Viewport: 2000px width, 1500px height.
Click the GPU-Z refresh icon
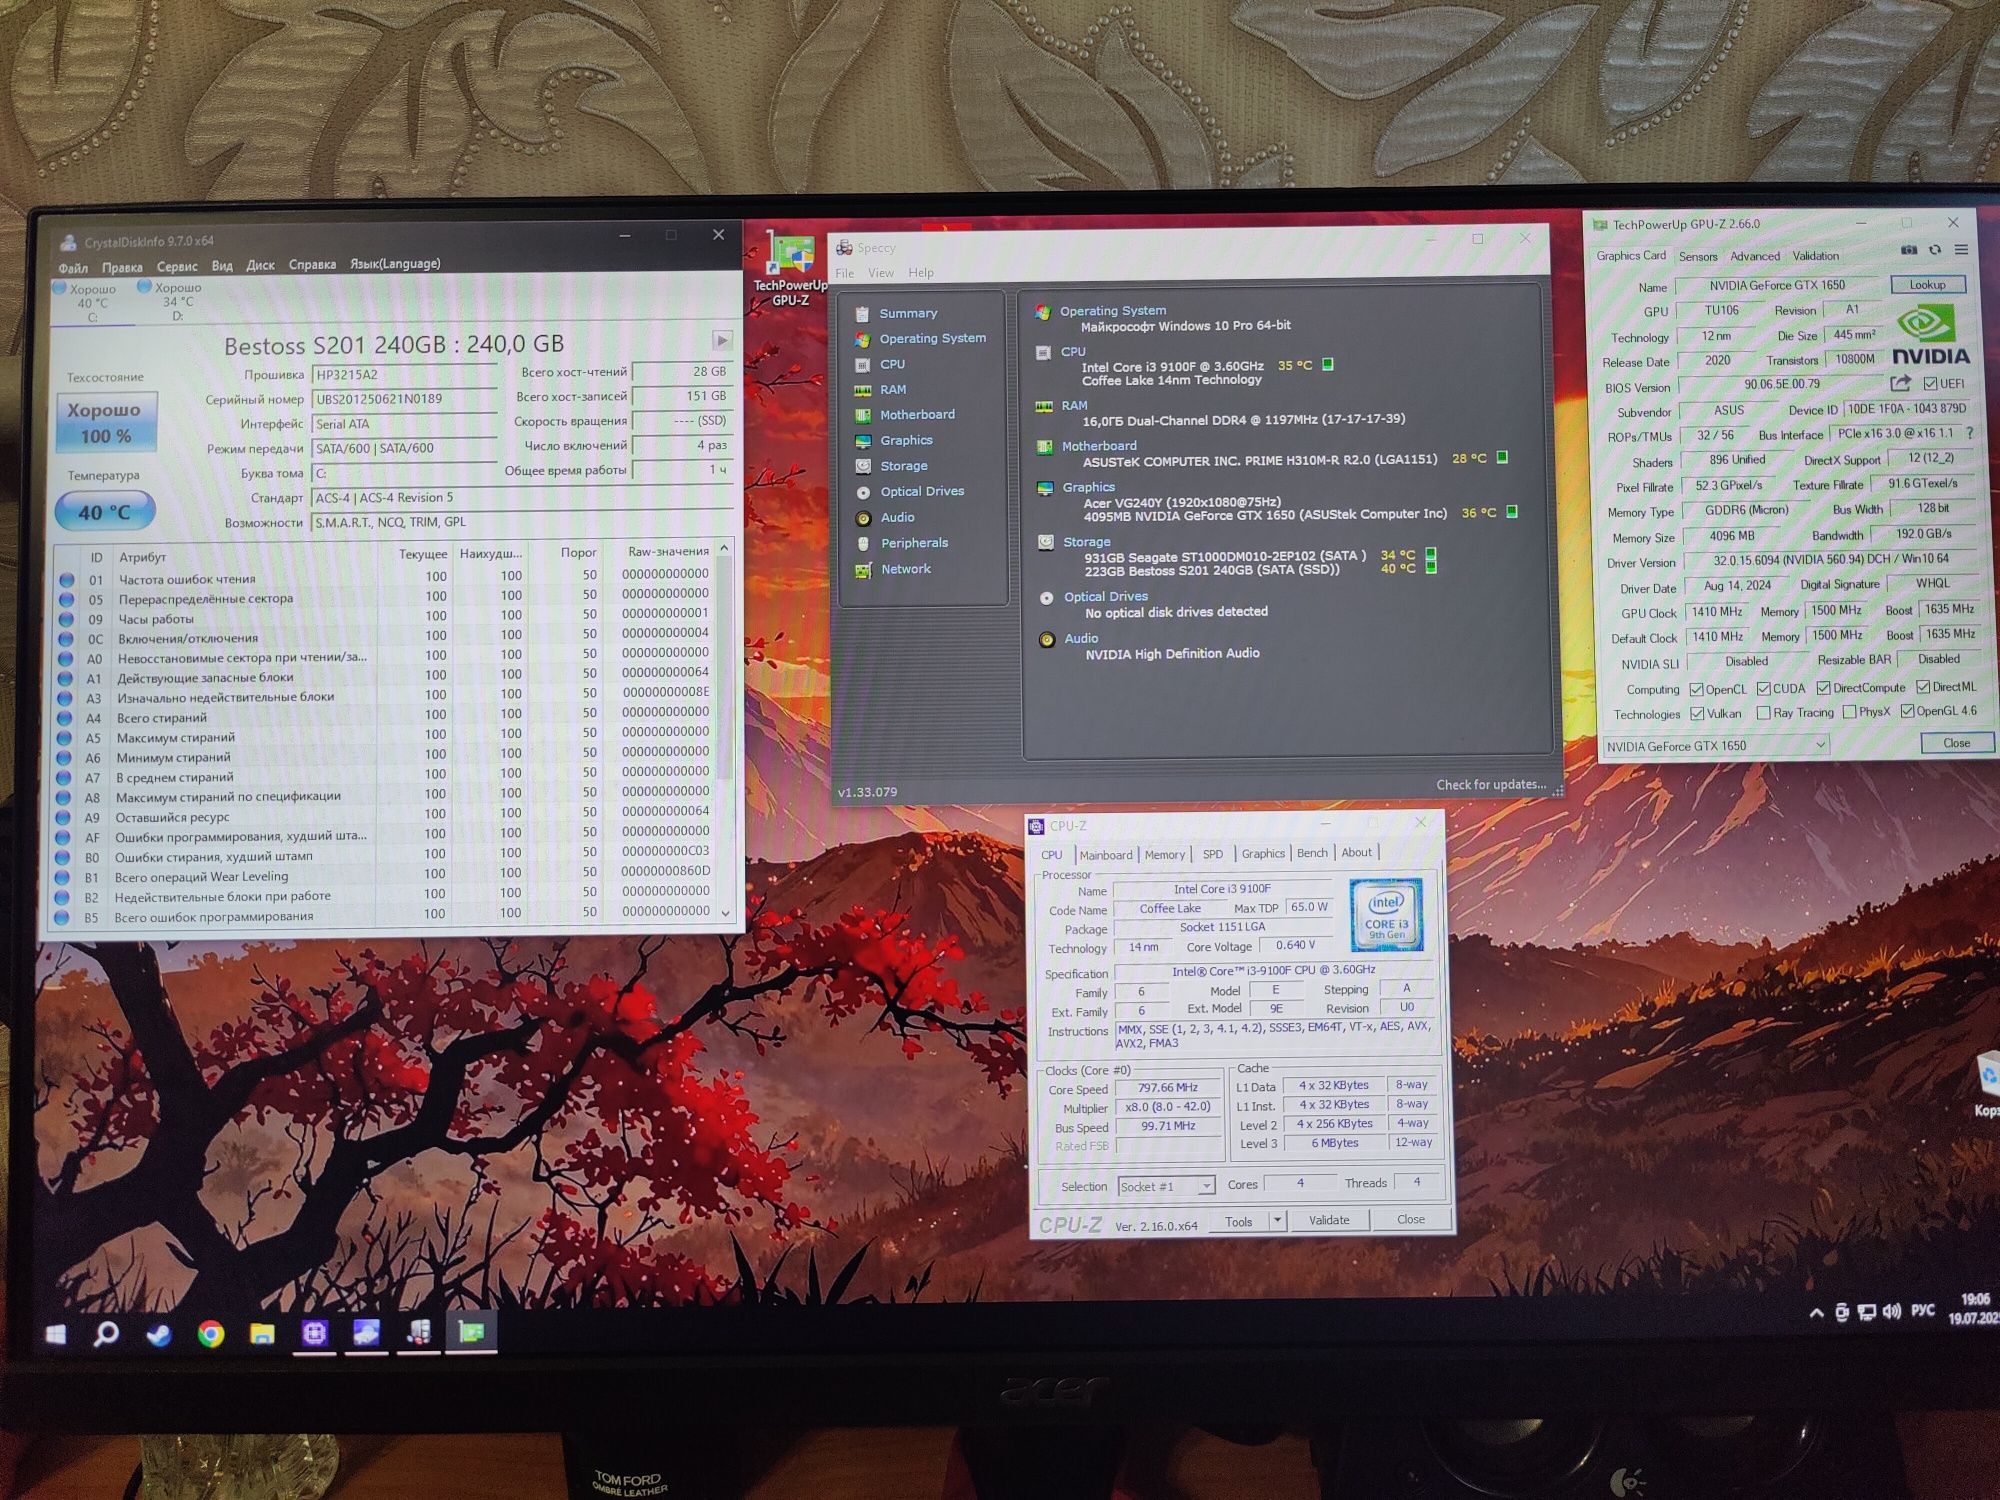click(x=1935, y=250)
